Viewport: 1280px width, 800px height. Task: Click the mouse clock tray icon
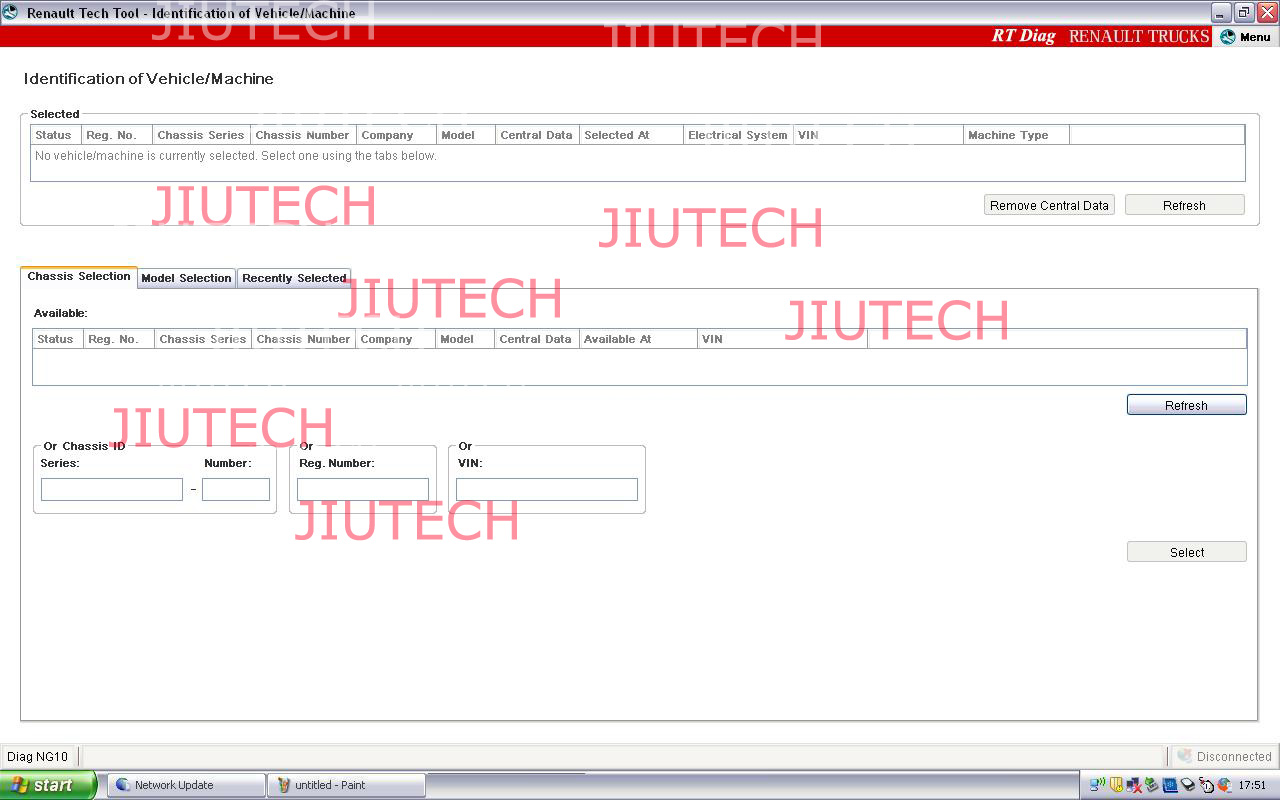coord(1206,785)
